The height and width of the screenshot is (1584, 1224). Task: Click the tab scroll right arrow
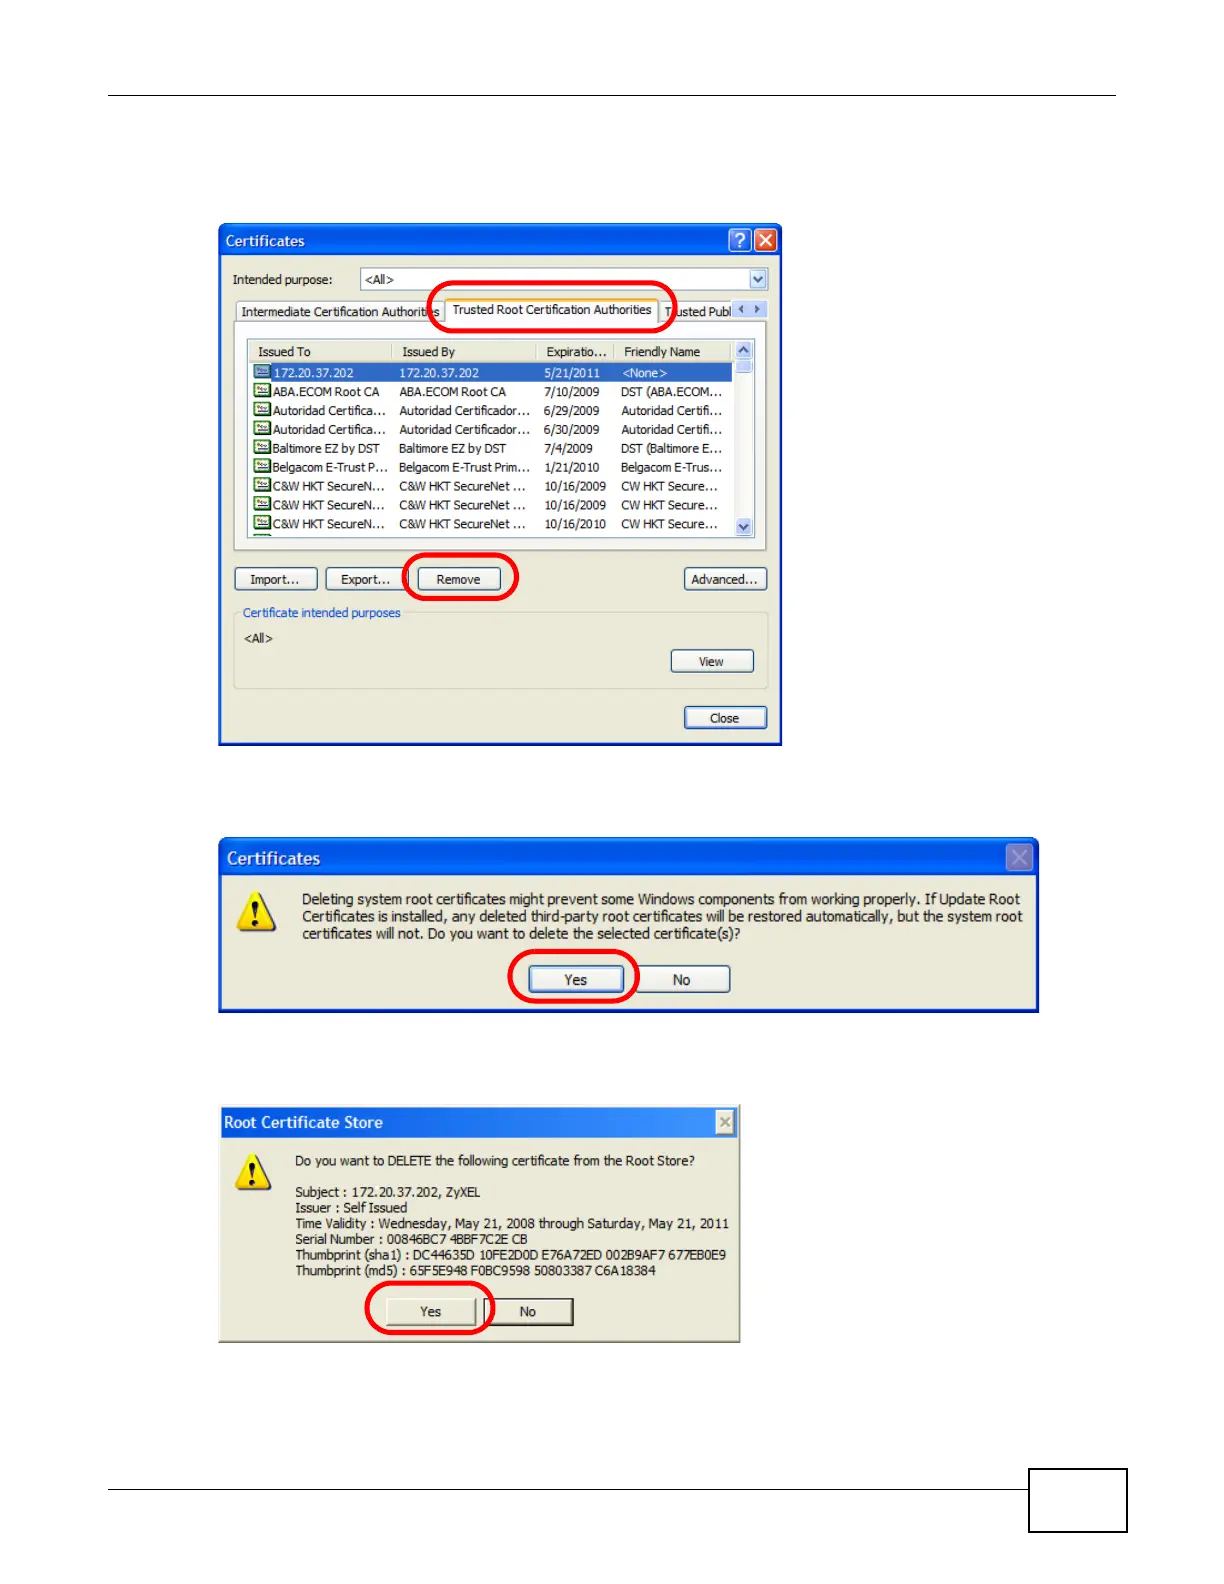pyautogui.click(x=758, y=310)
